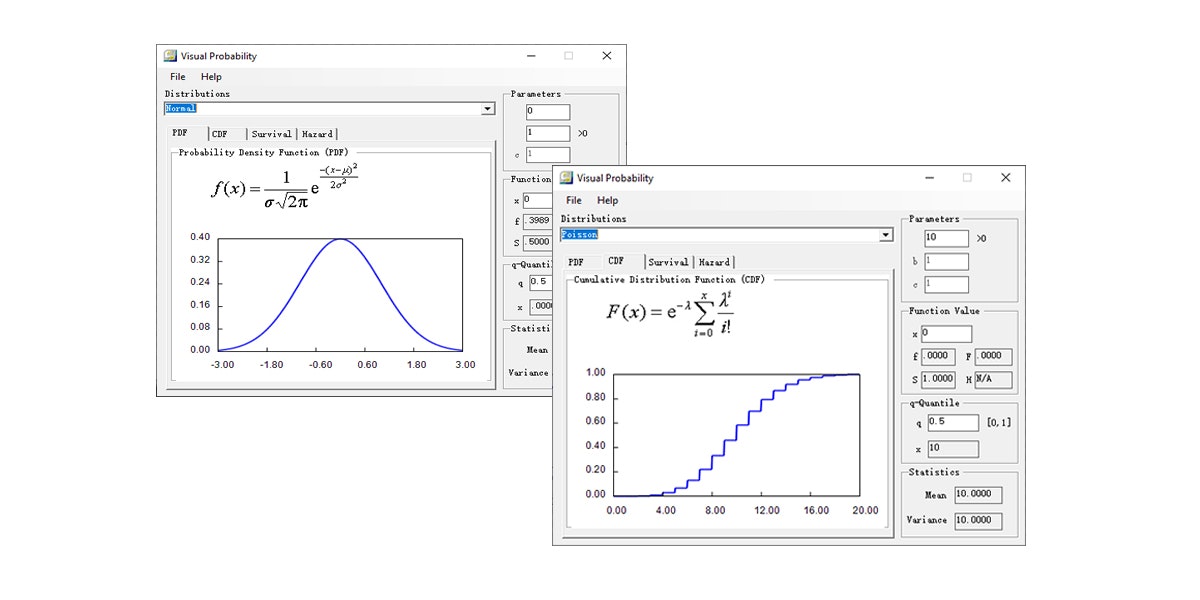Open the Distributions dropdown in Poisson window
1200x600 pixels.
point(884,234)
